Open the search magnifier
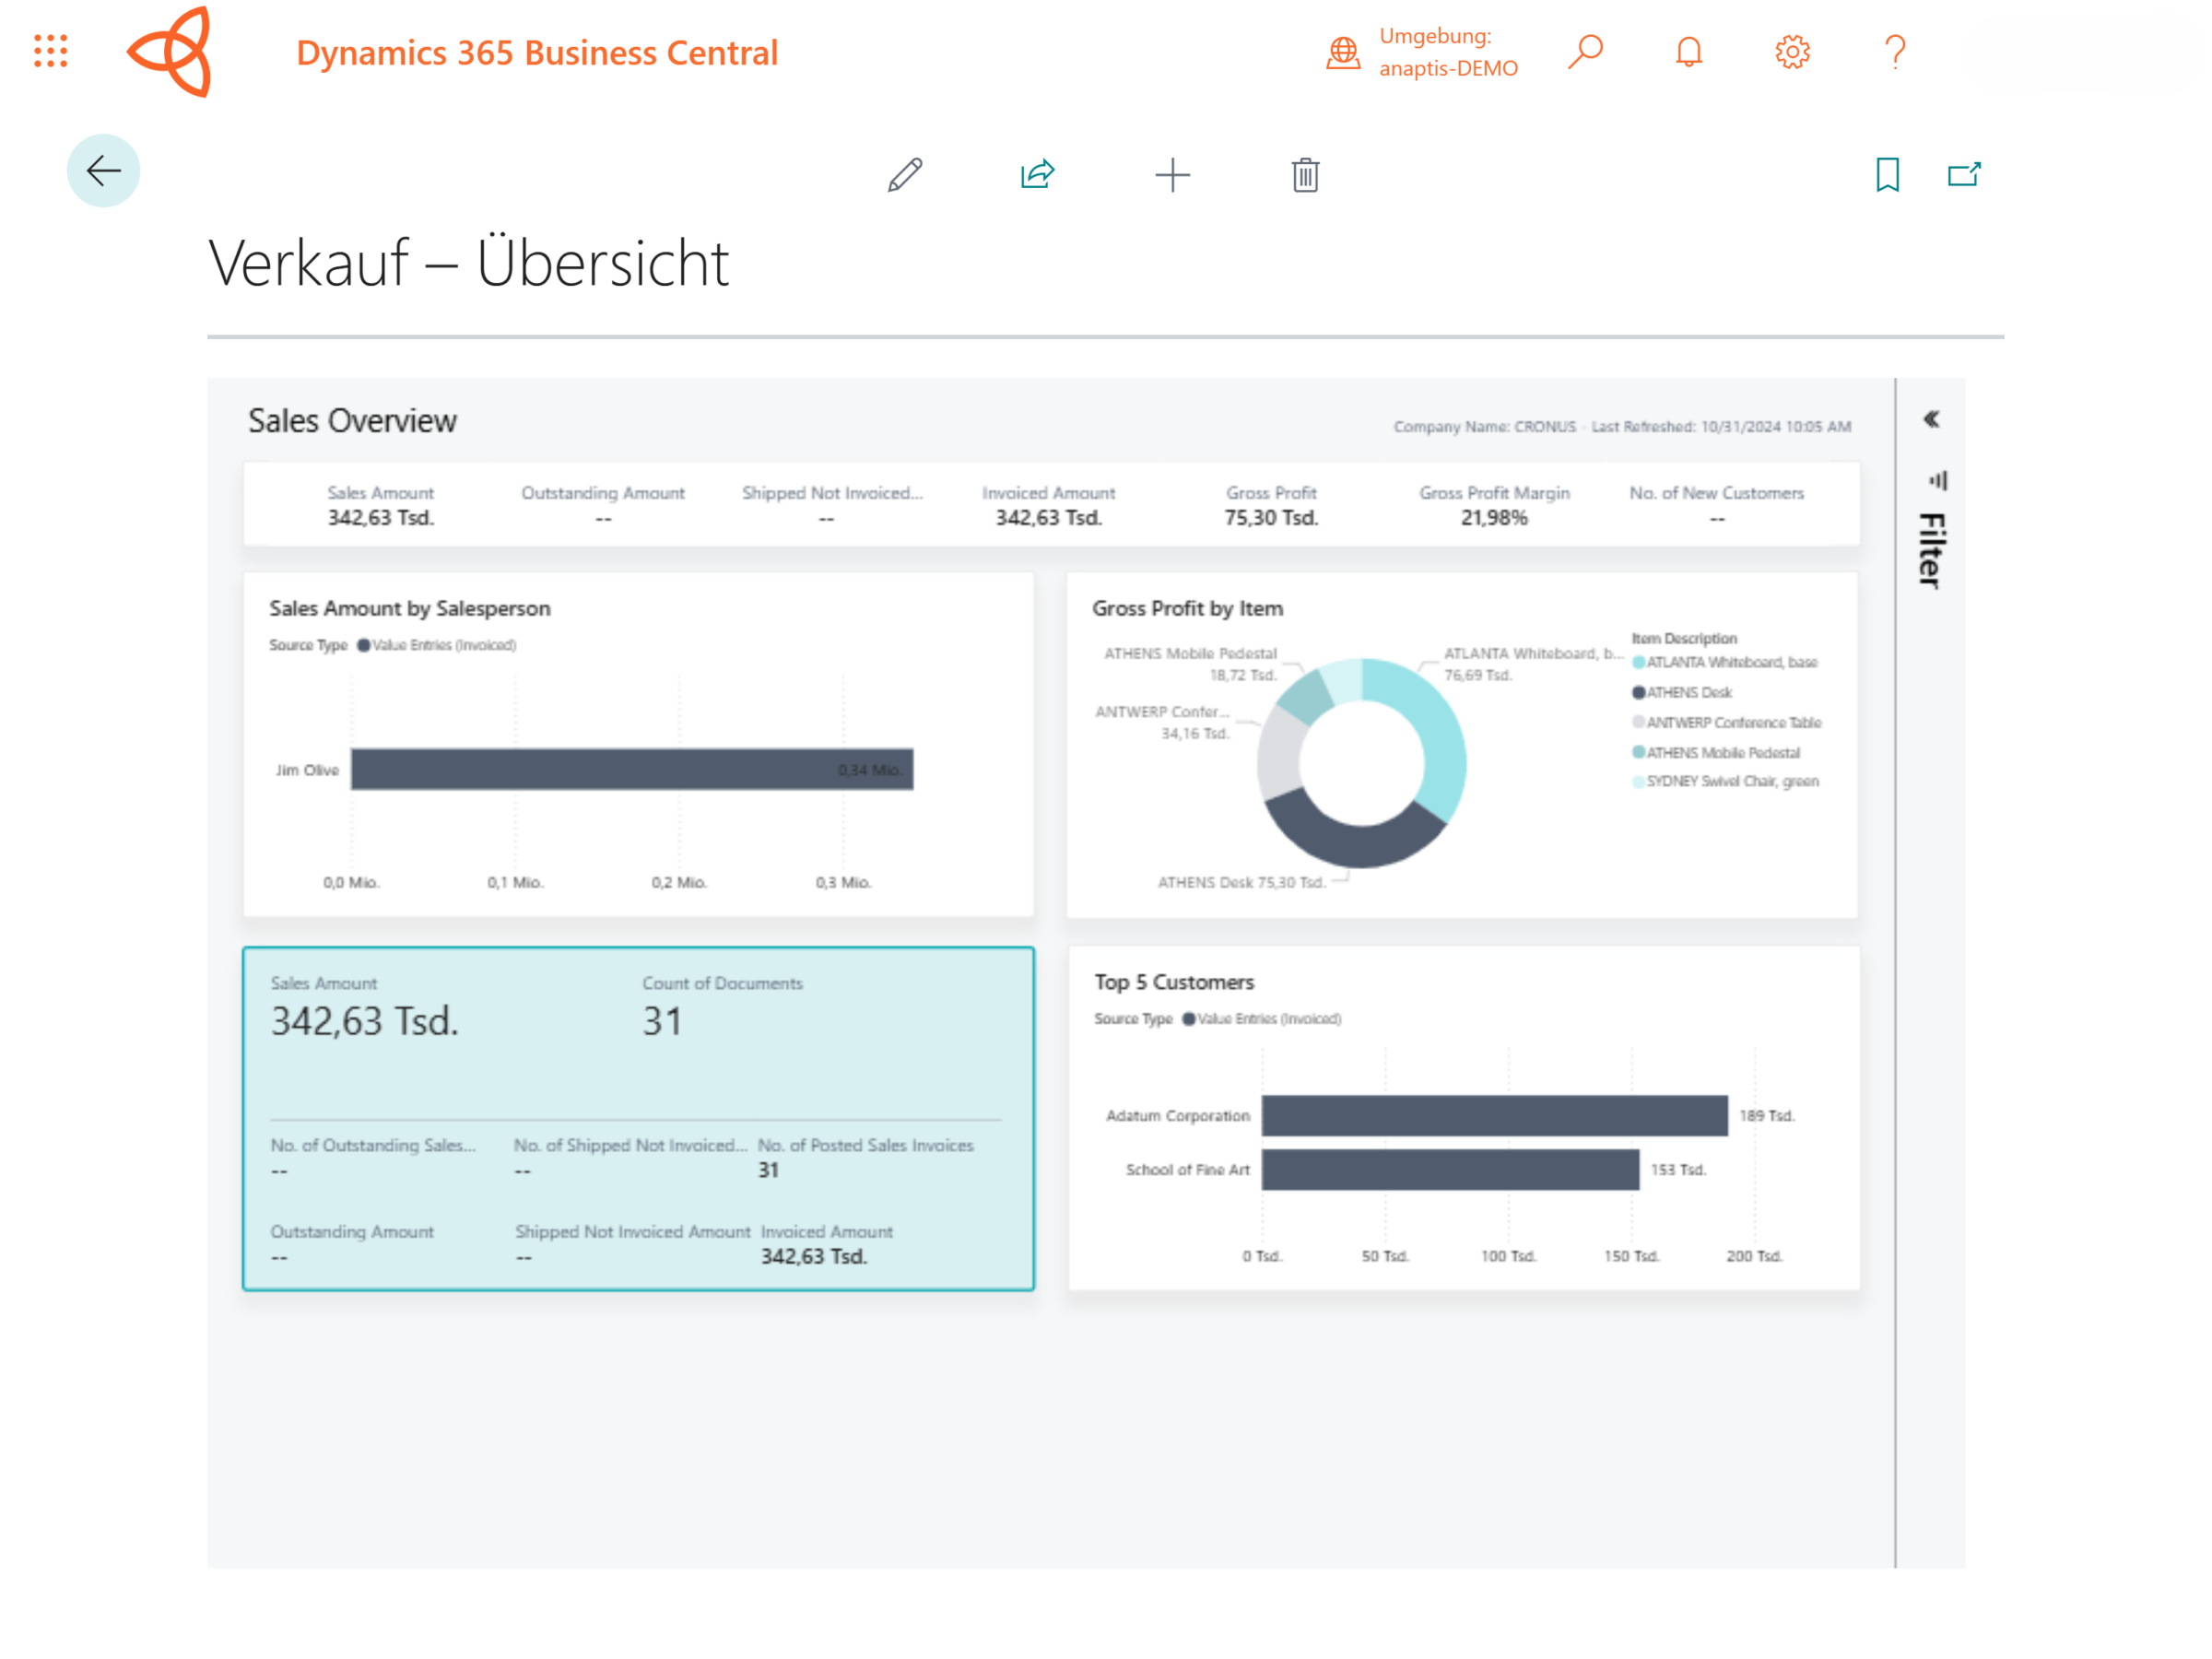2212x1659 pixels. [x=1585, y=51]
